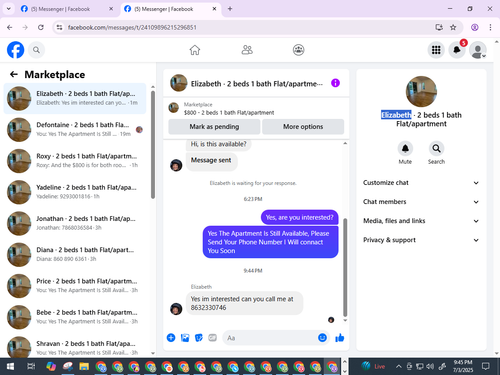Screen dimensions: 500x375
Task: Click the message with phone number 8632330746
Action: [x=245, y=303]
